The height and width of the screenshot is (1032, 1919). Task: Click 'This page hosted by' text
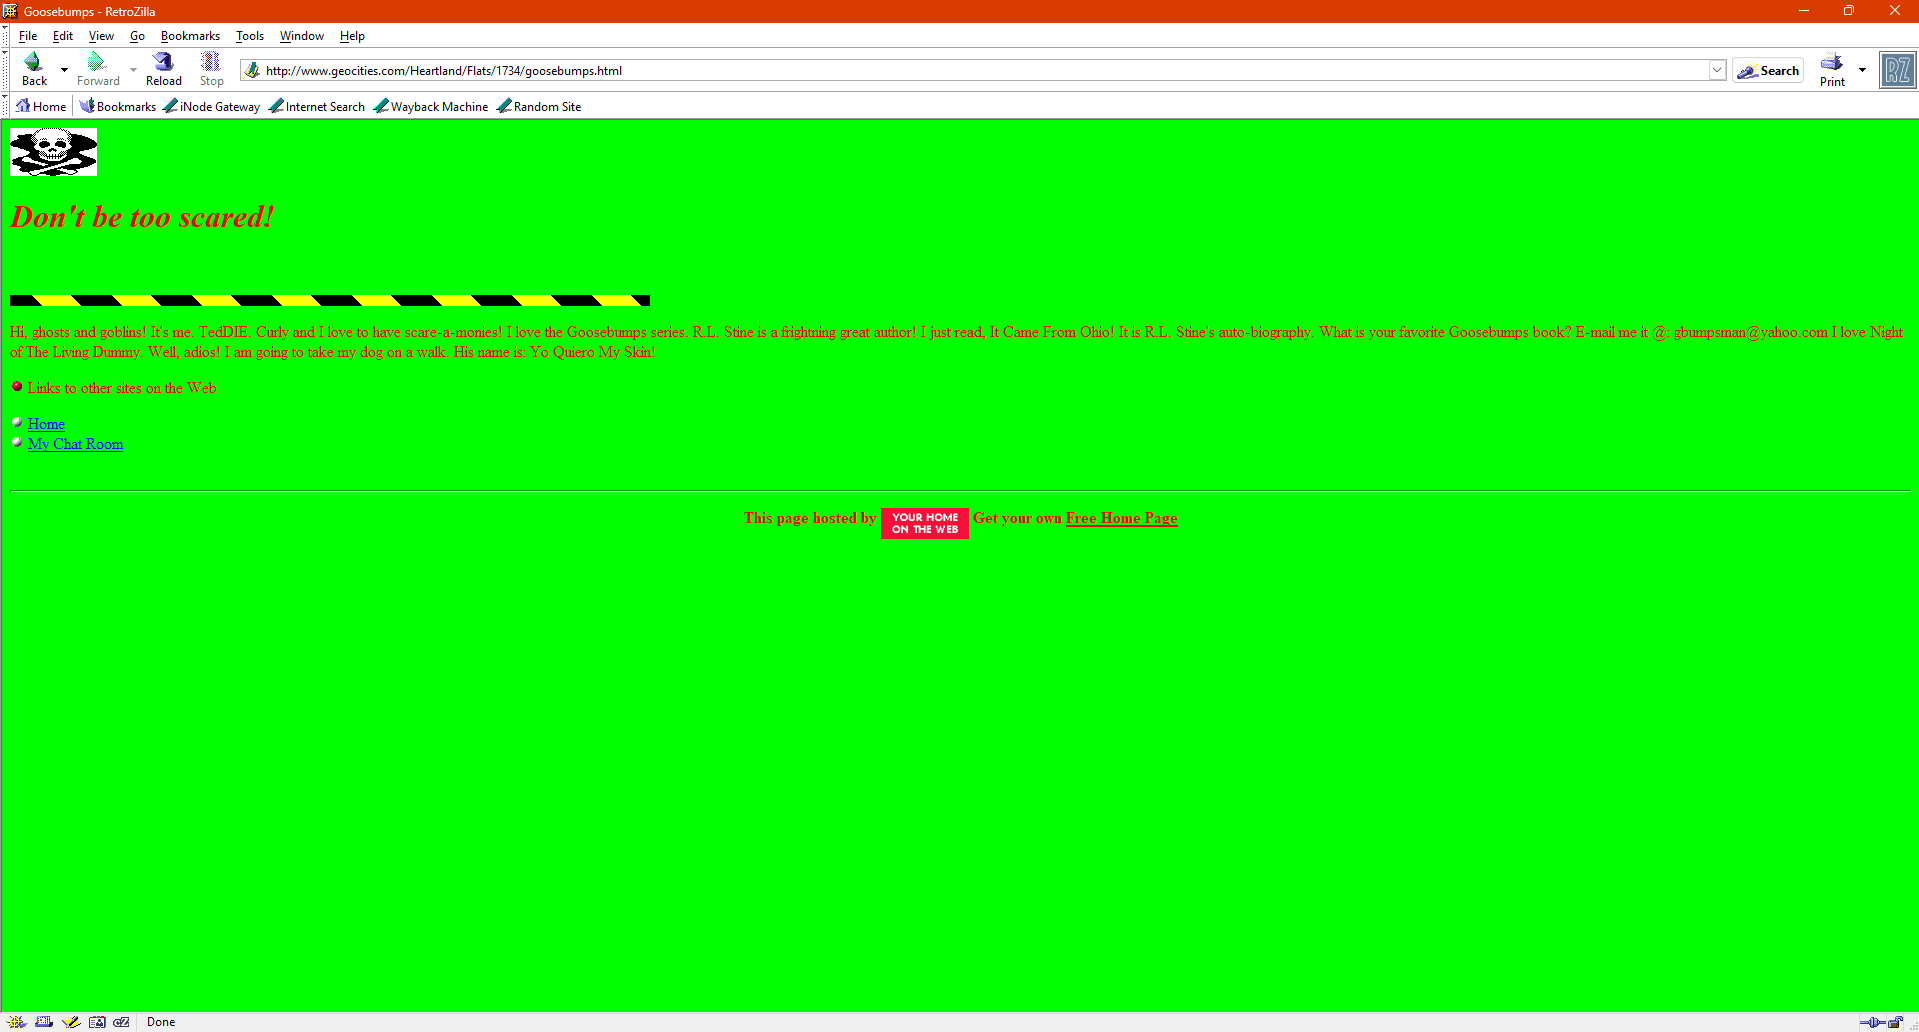(x=810, y=518)
